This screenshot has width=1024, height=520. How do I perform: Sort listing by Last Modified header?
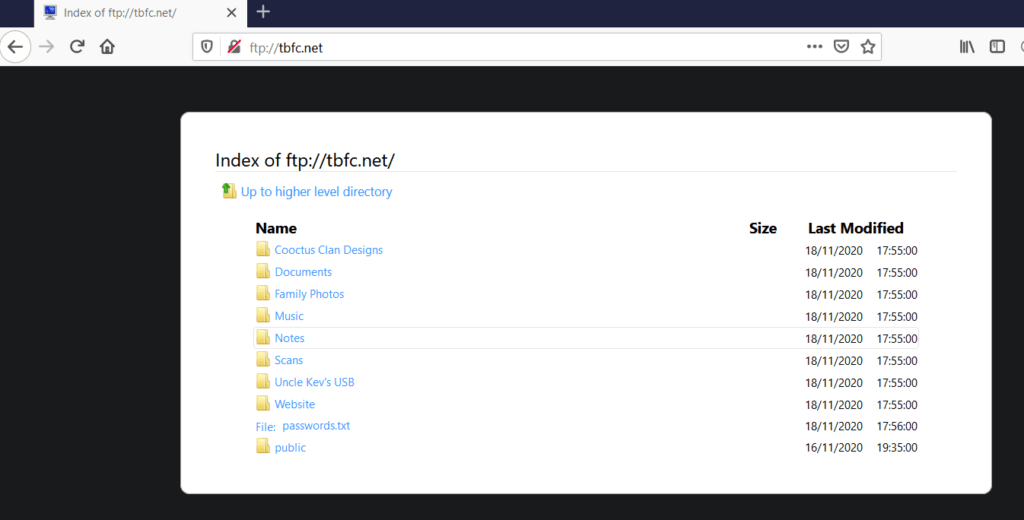(x=855, y=228)
